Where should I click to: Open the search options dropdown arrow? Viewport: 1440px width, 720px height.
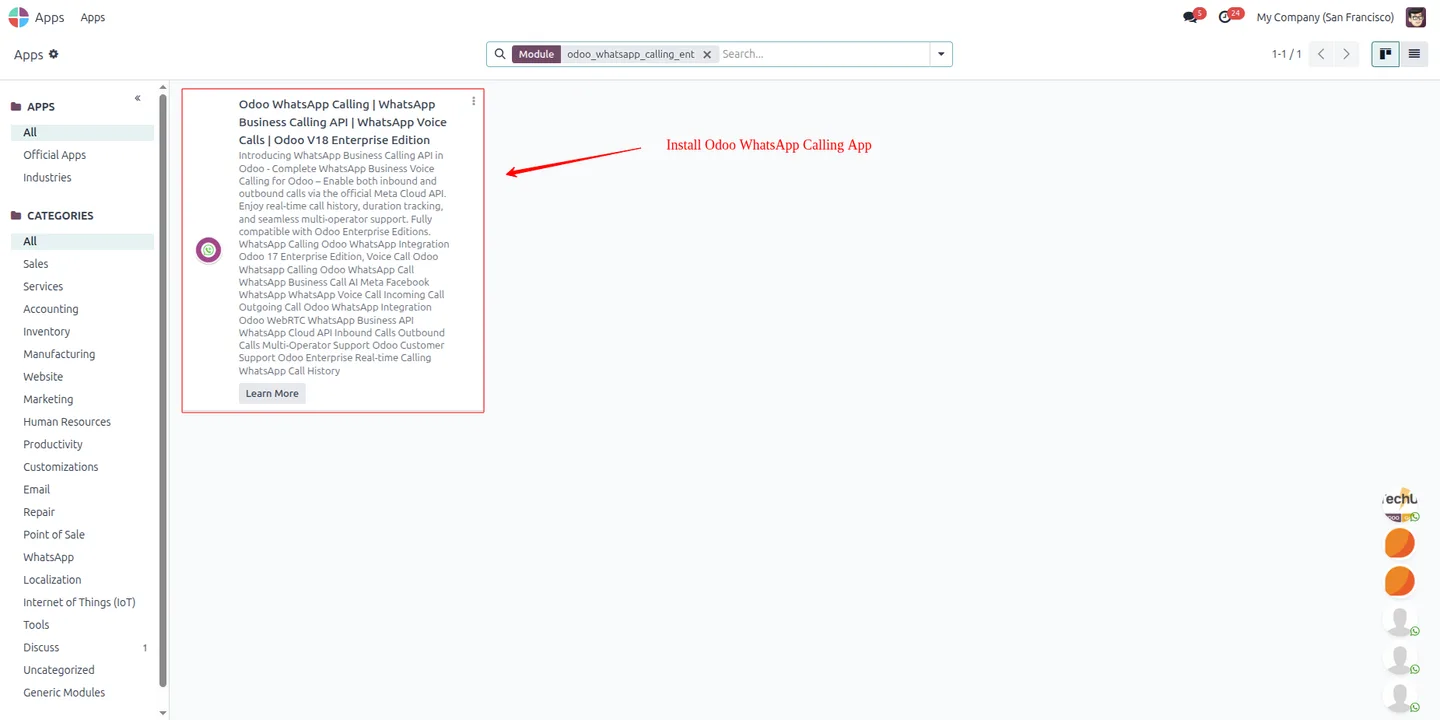tap(941, 54)
